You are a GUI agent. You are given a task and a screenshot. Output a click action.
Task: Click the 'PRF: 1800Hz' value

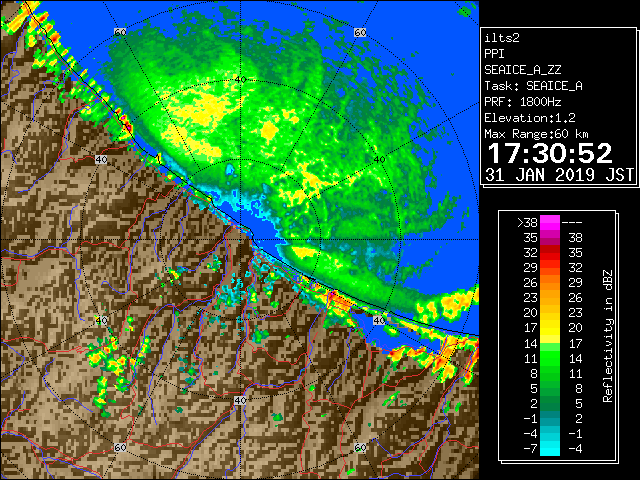coord(522,102)
